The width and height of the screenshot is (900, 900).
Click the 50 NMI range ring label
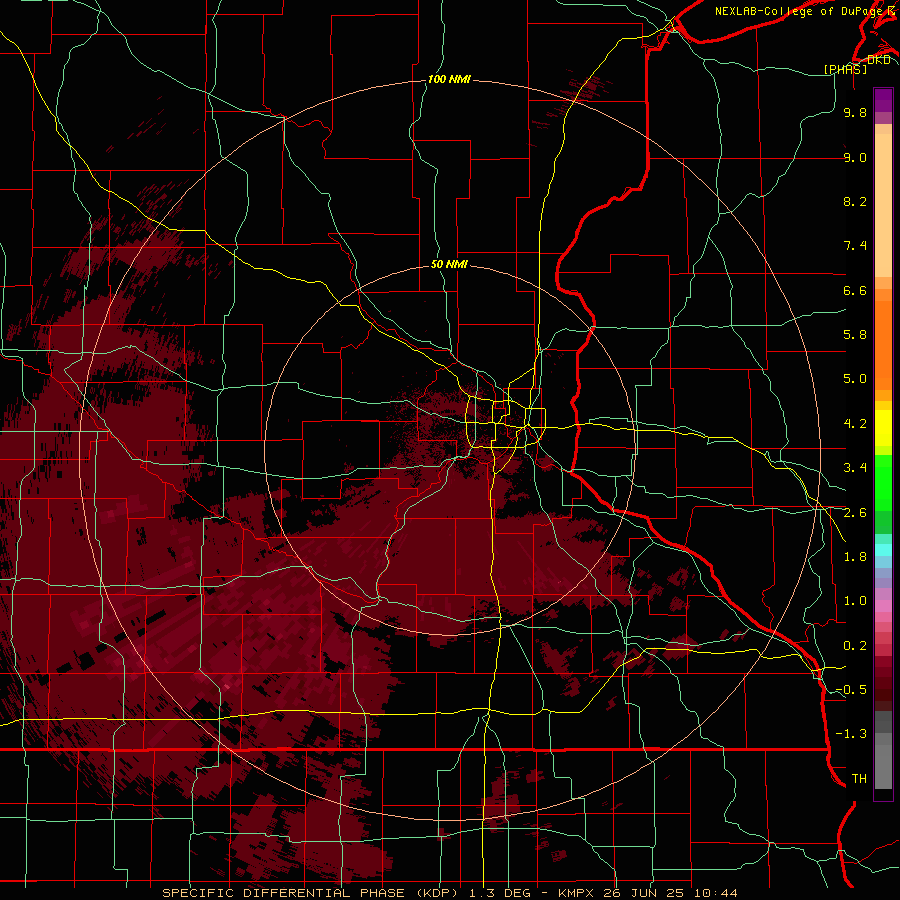coord(449,264)
